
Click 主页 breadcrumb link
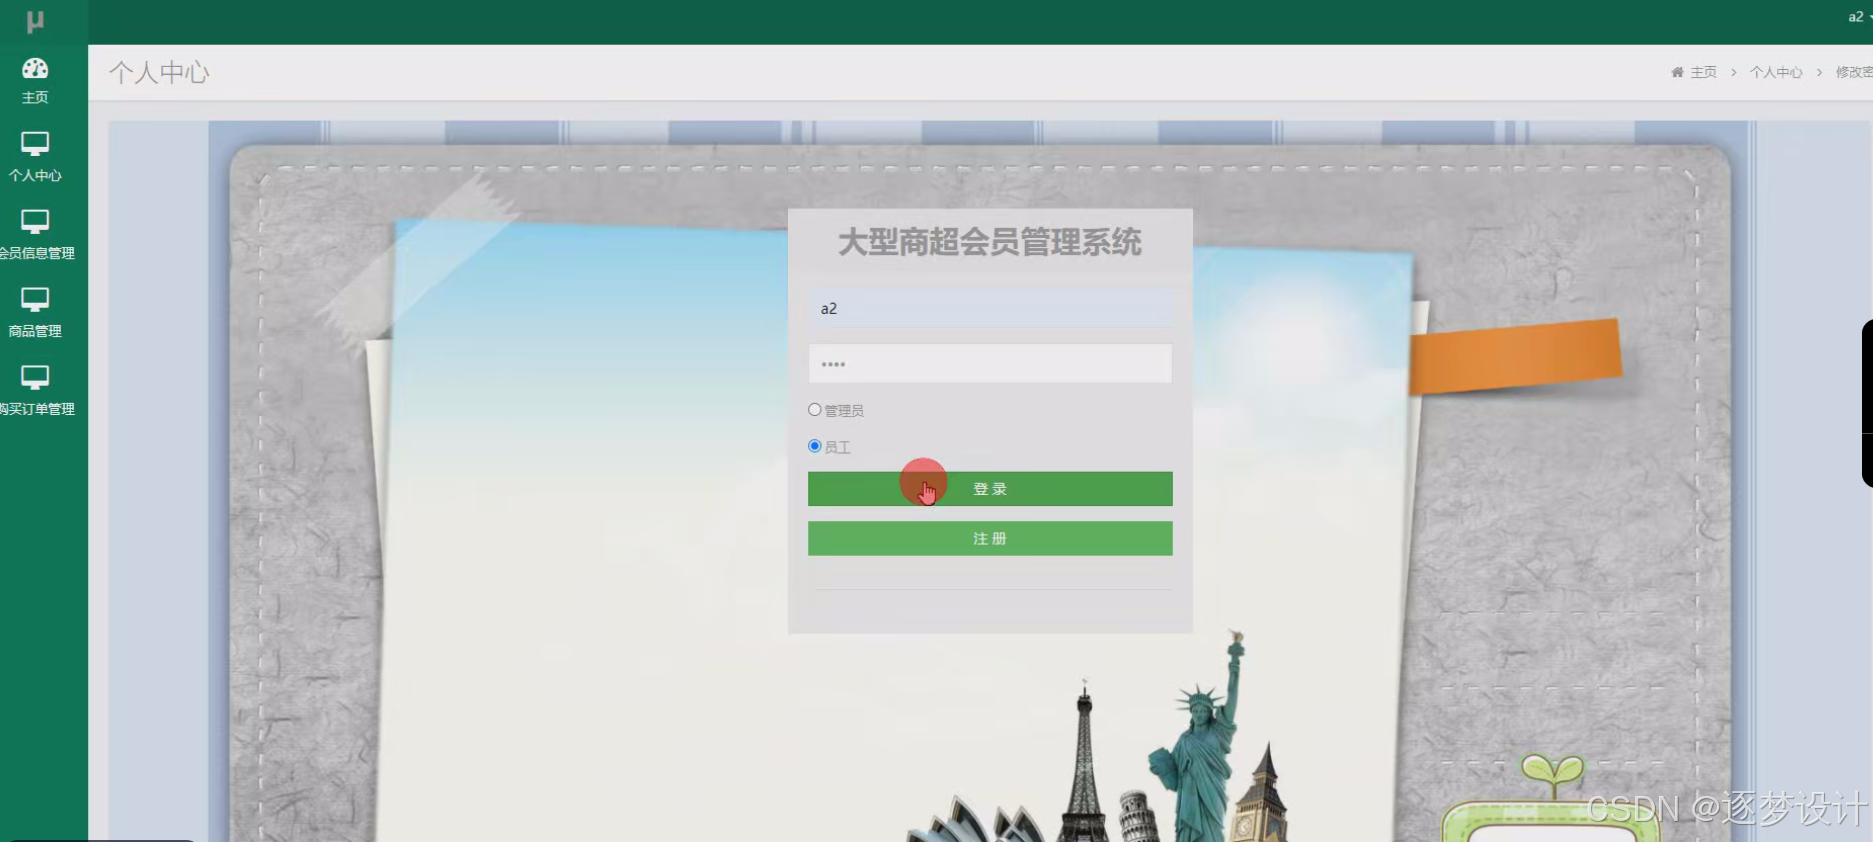(1703, 72)
